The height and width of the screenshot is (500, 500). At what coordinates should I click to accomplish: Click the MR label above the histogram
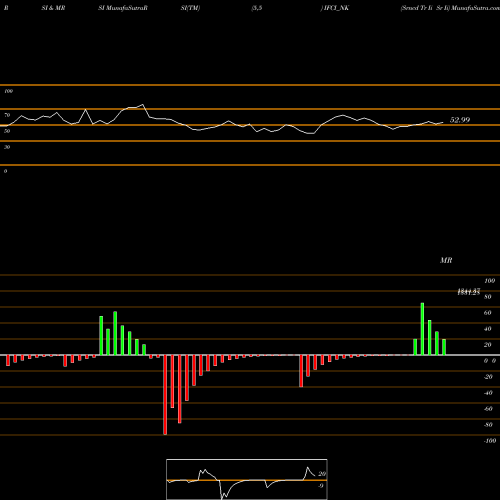(x=446, y=260)
